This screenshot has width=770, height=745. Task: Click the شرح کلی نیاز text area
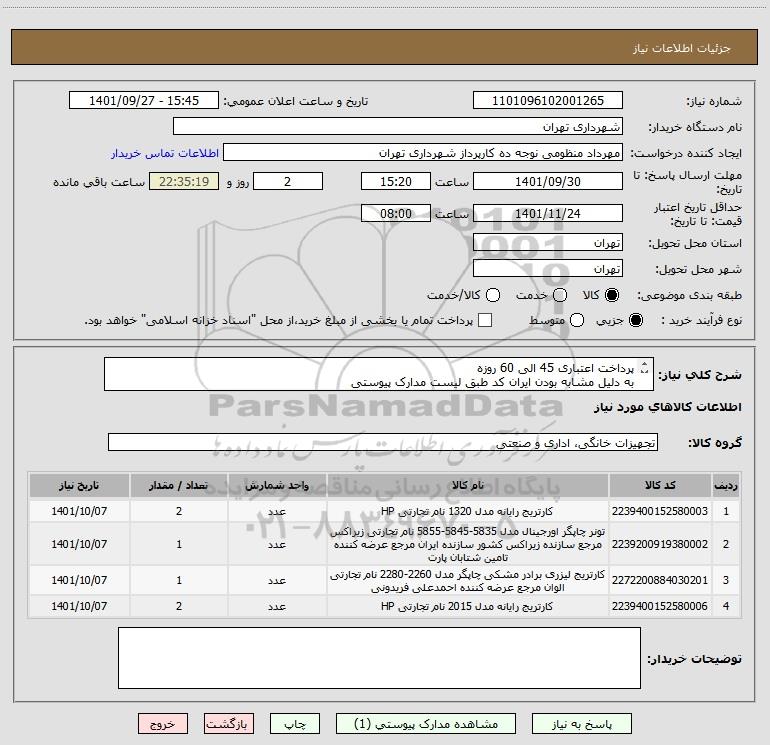[379, 374]
